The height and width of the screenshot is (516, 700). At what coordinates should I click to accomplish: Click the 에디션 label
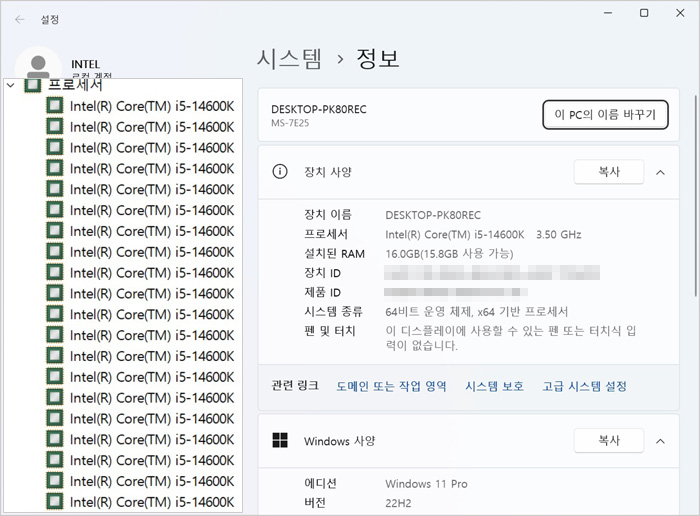click(x=320, y=484)
